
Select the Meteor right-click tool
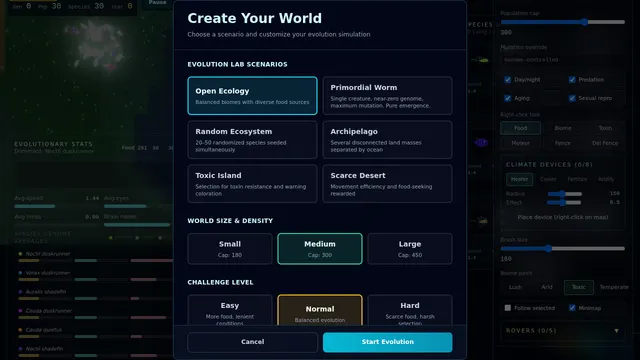[520, 143]
